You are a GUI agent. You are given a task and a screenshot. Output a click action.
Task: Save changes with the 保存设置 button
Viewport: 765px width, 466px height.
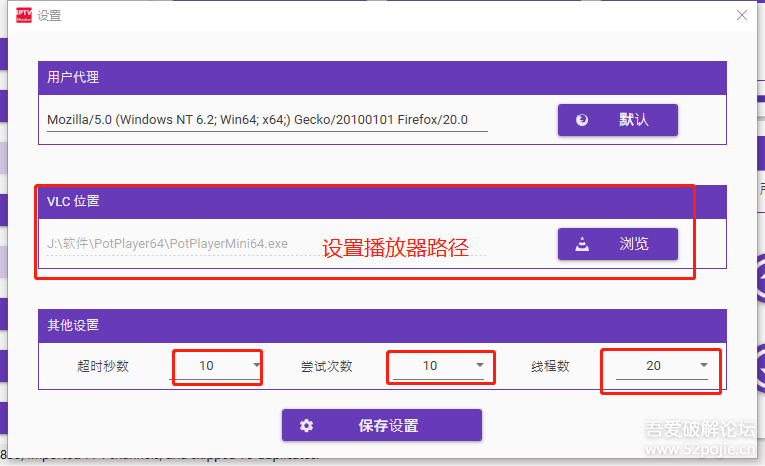point(381,425)
